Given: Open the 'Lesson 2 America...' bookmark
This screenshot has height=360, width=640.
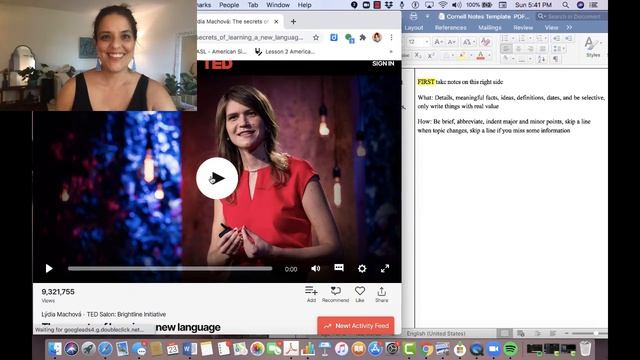Looking at the screenshot, I should [285, 51].
